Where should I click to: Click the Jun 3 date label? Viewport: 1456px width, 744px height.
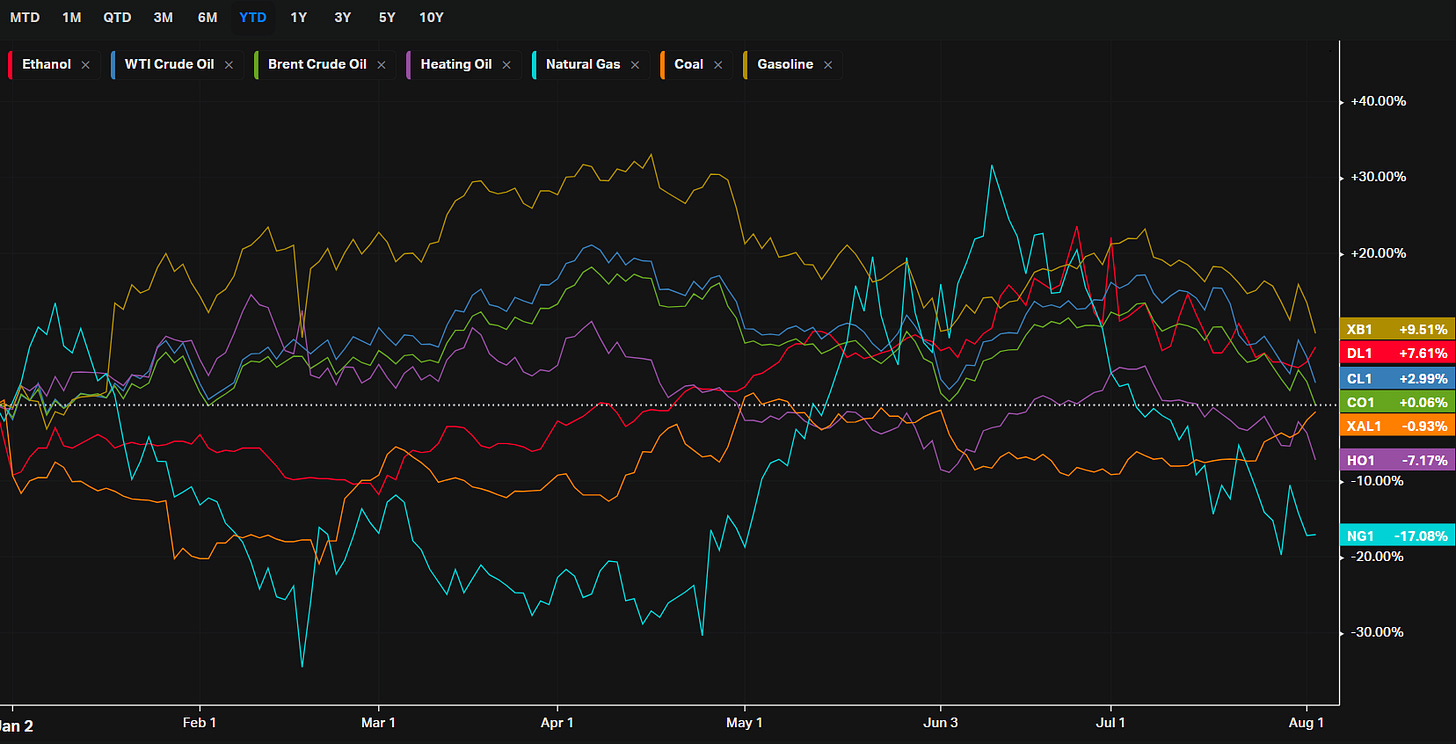click(940, 722)
